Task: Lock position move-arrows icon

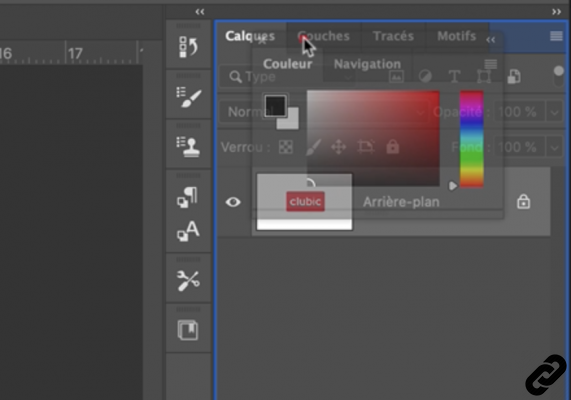Action: pos(339,148)
